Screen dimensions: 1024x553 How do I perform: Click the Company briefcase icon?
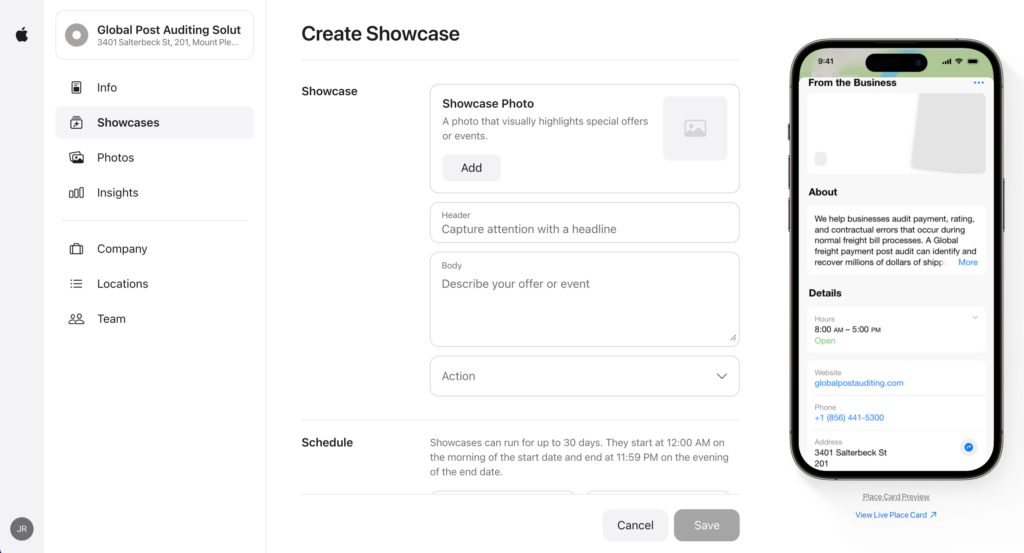76,249
